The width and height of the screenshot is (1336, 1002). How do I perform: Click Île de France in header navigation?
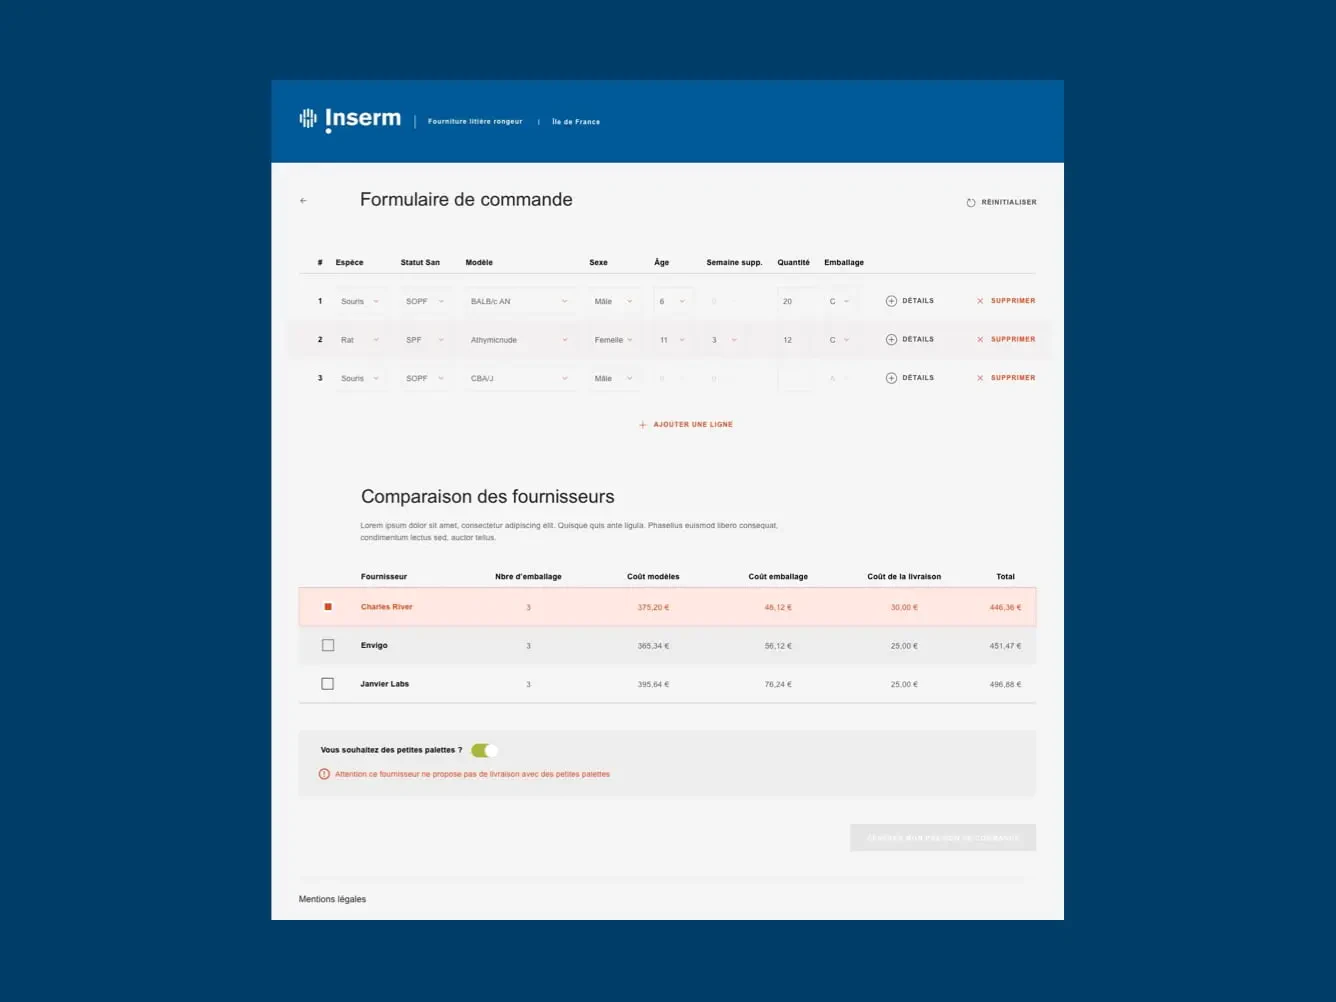tap(576, 122)
